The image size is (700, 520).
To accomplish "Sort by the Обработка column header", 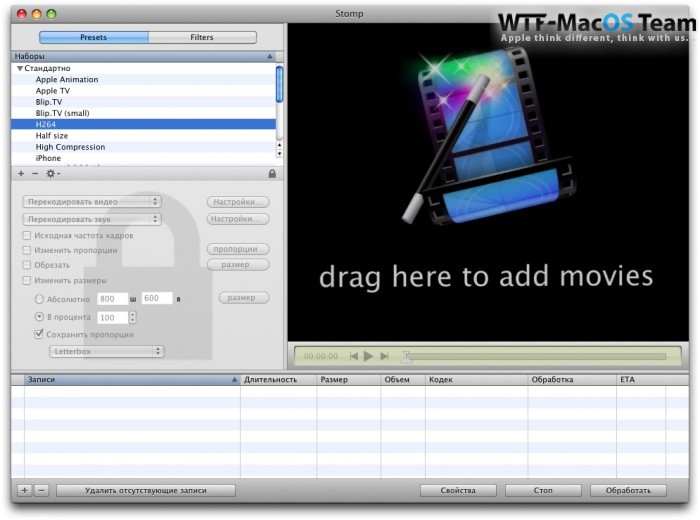I will [x=572, y=380].
